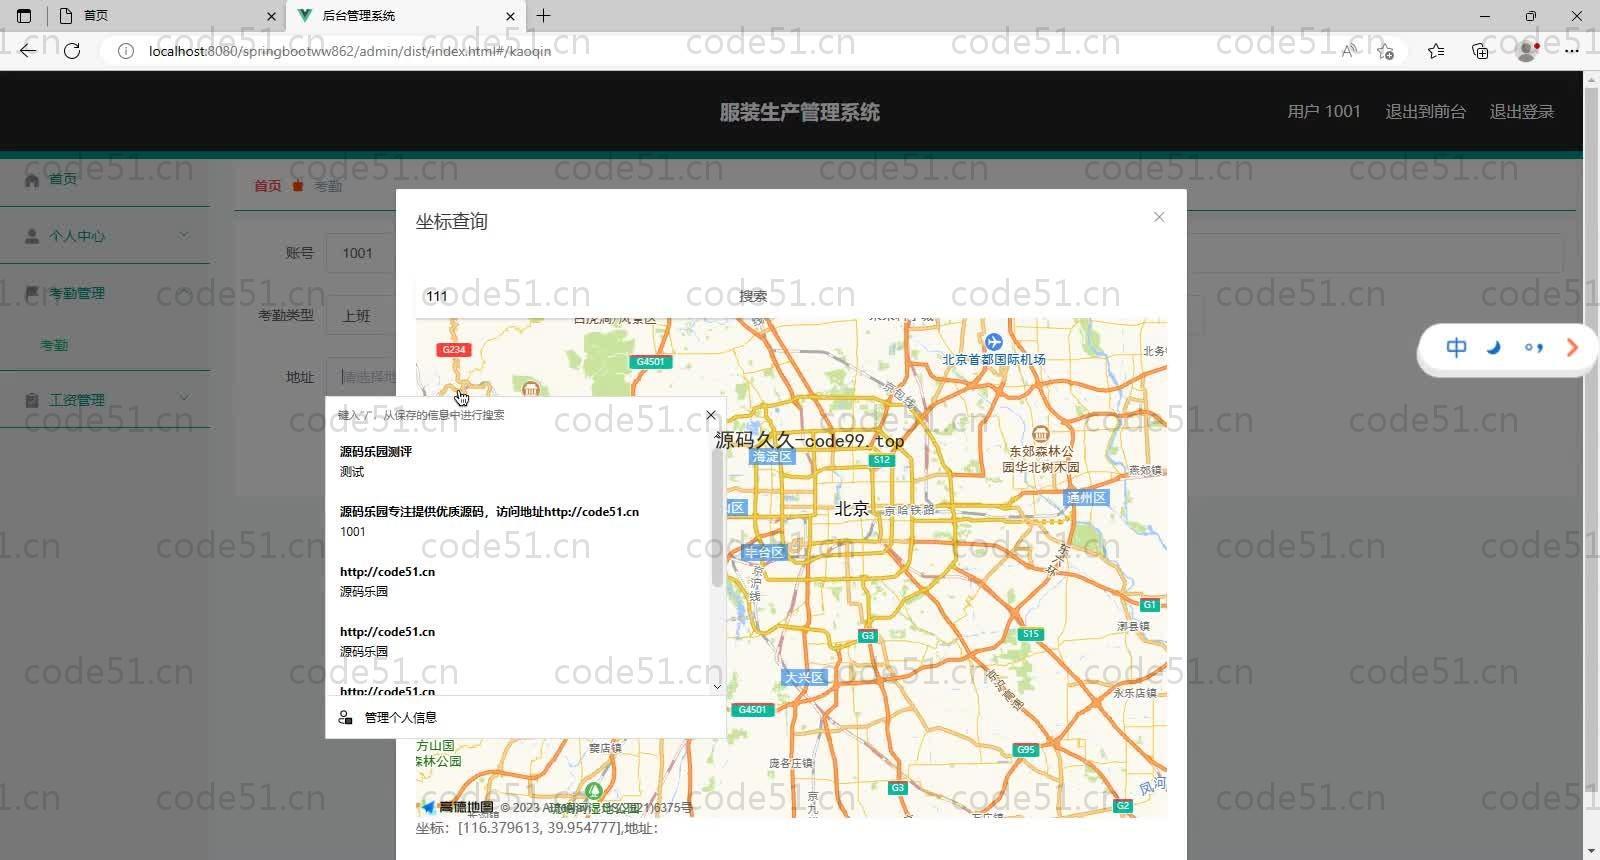Image resolution: width=1600 pixels, height=860 pixels.
Task: Click 退出登录 in header
Action: (1522, 112)
